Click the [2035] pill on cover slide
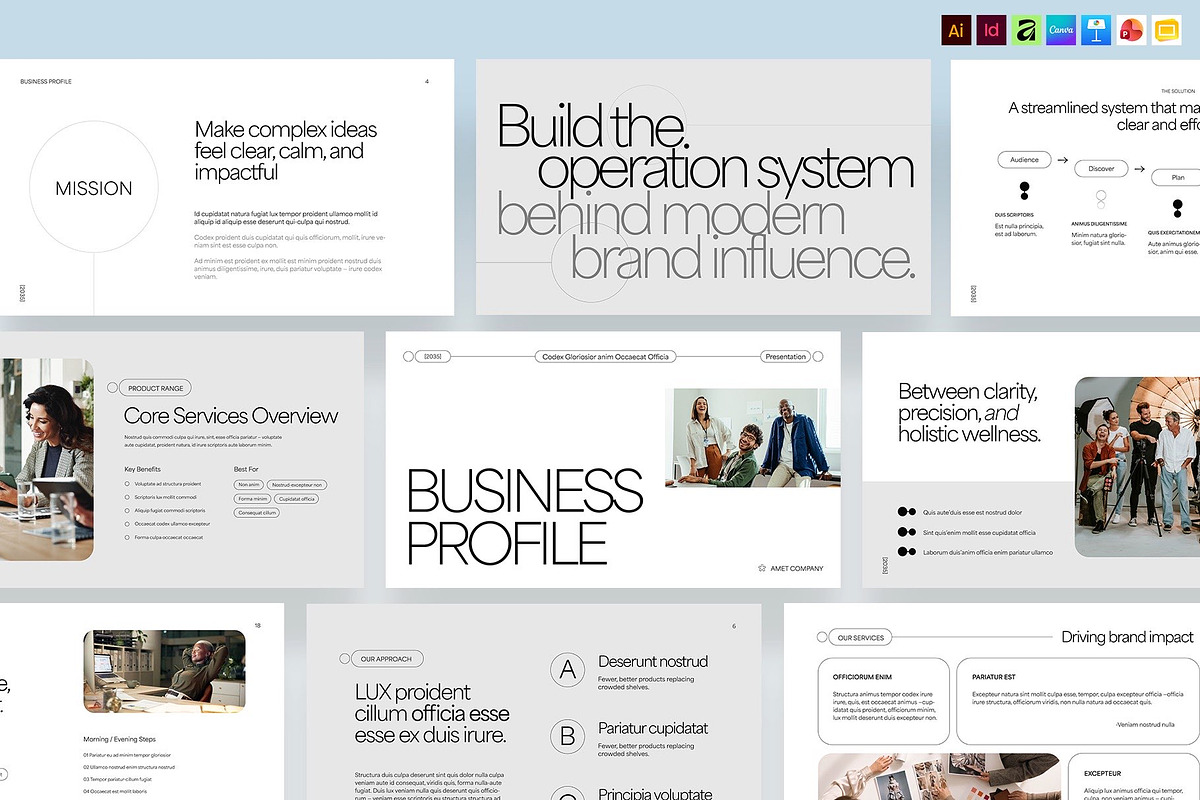This screenshot has height=800, width=1200. coord(433,357)
